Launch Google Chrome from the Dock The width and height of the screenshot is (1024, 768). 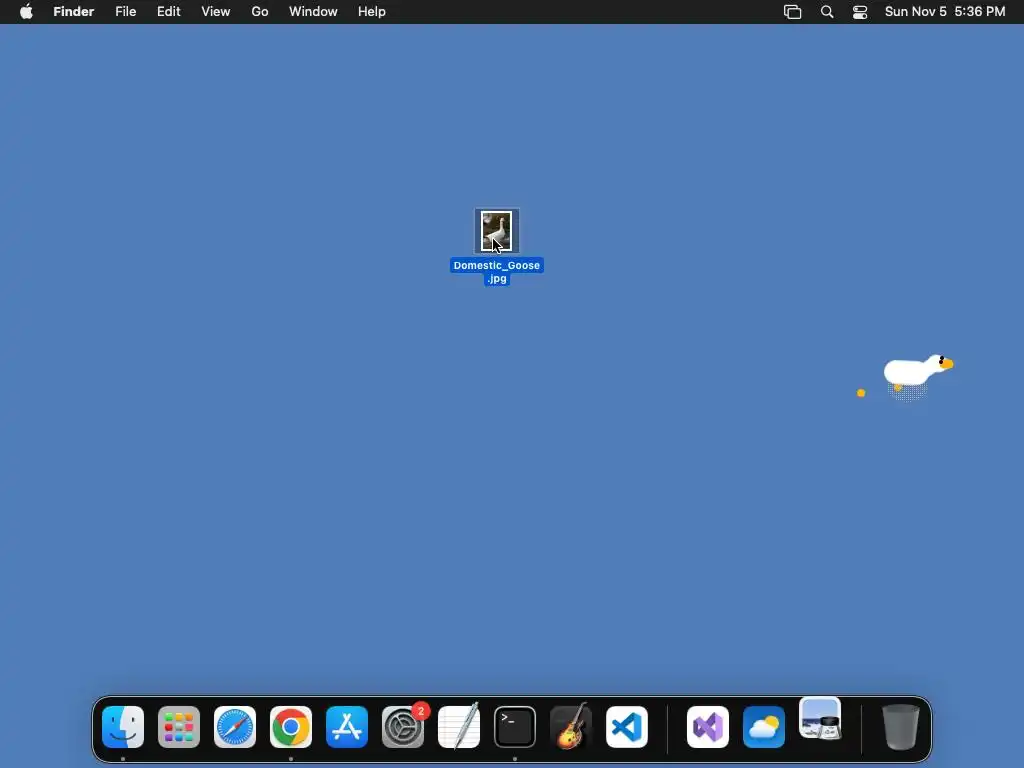click(x=291, y=727)
